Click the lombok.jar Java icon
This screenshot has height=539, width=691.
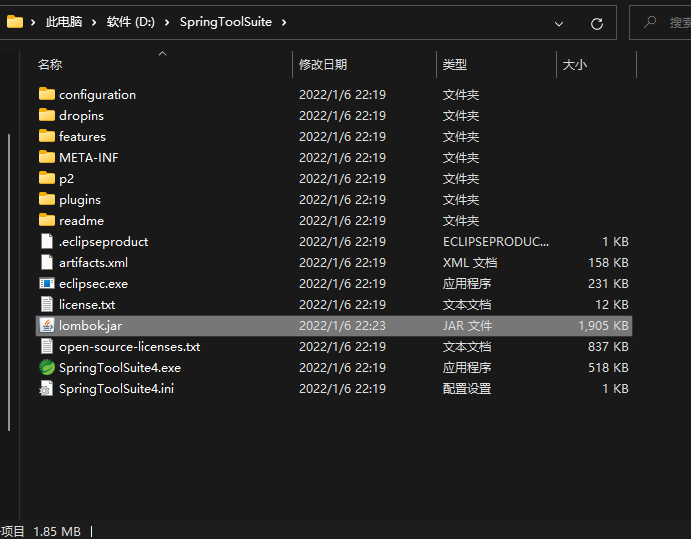[47, 325]
